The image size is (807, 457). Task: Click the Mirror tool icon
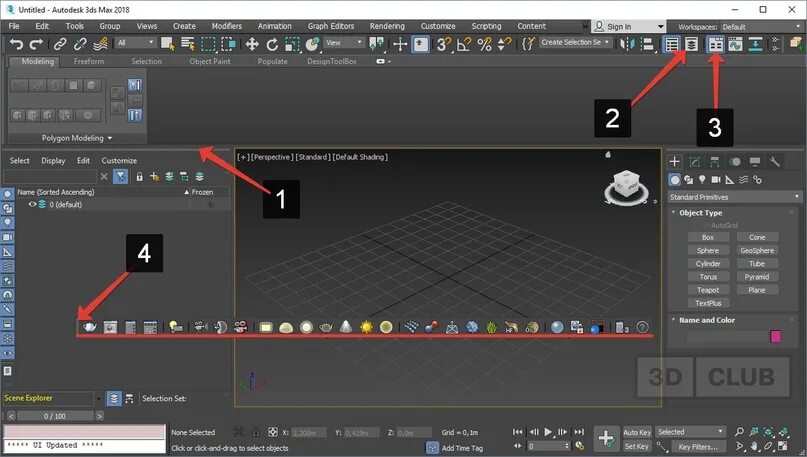click(627, 44)
